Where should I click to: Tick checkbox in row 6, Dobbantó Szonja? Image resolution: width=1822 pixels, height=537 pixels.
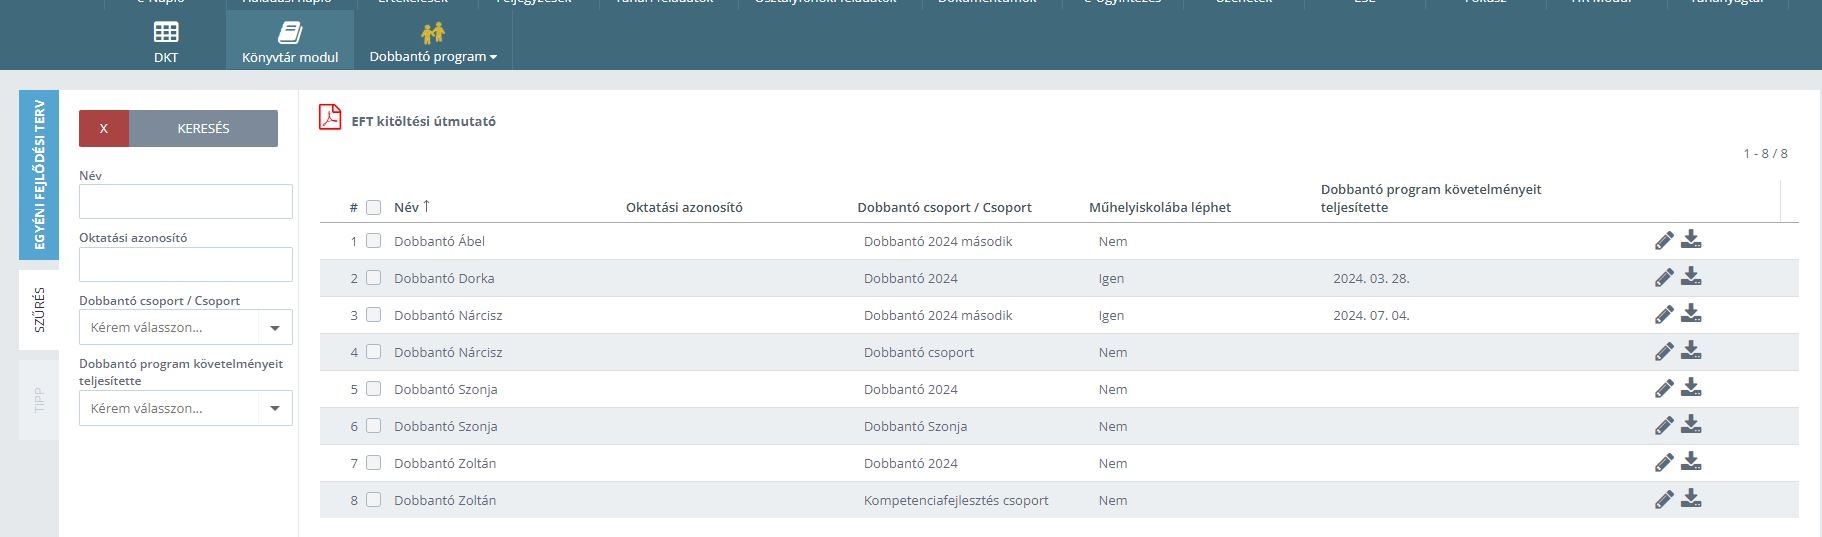[374, 426]
